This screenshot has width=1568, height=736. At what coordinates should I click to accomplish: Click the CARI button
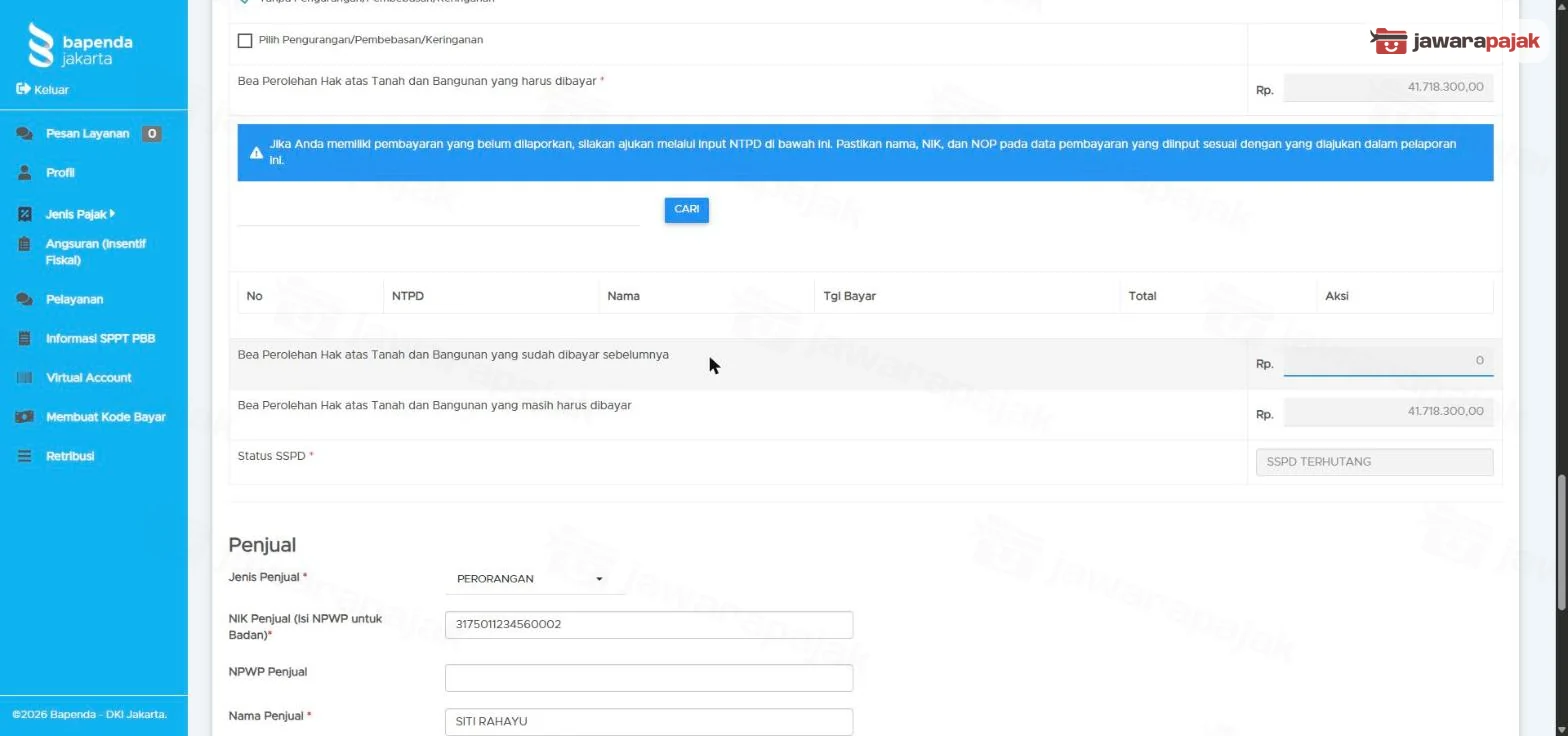pyautogui.click(x=686, y=210)
